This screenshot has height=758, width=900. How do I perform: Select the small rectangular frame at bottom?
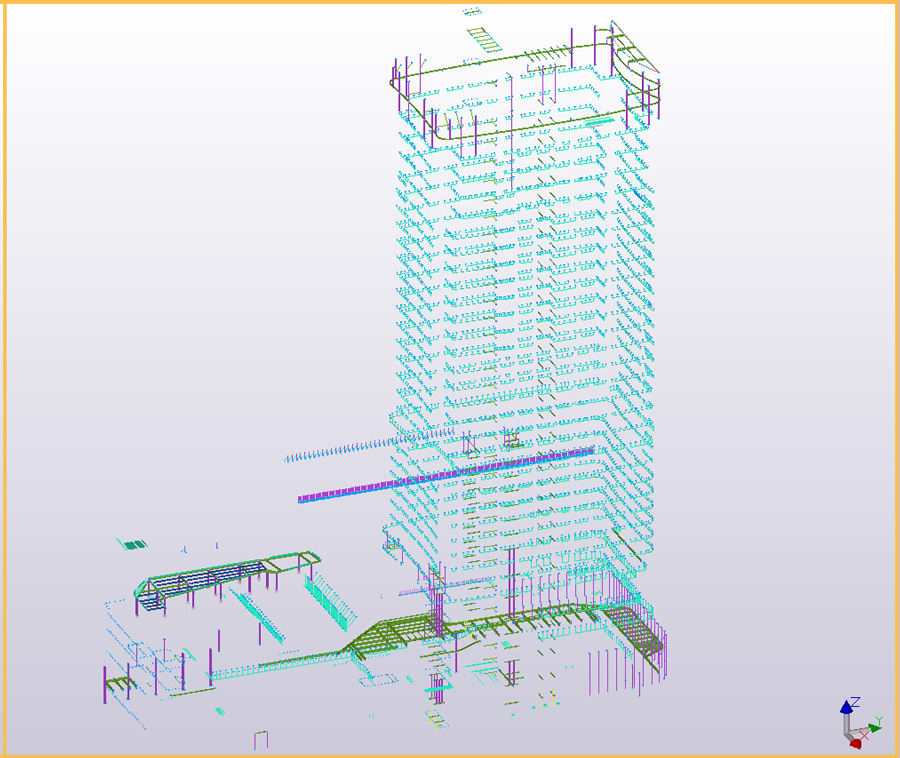[261, 740]
